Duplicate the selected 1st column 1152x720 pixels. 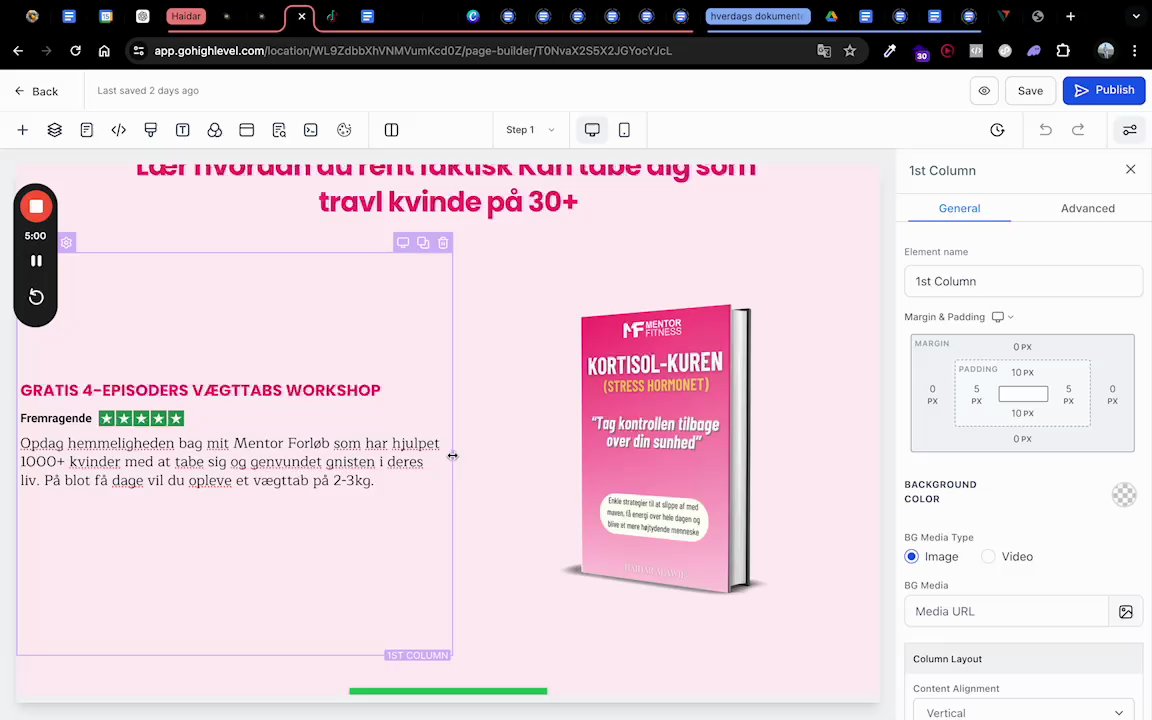(423, 242)
